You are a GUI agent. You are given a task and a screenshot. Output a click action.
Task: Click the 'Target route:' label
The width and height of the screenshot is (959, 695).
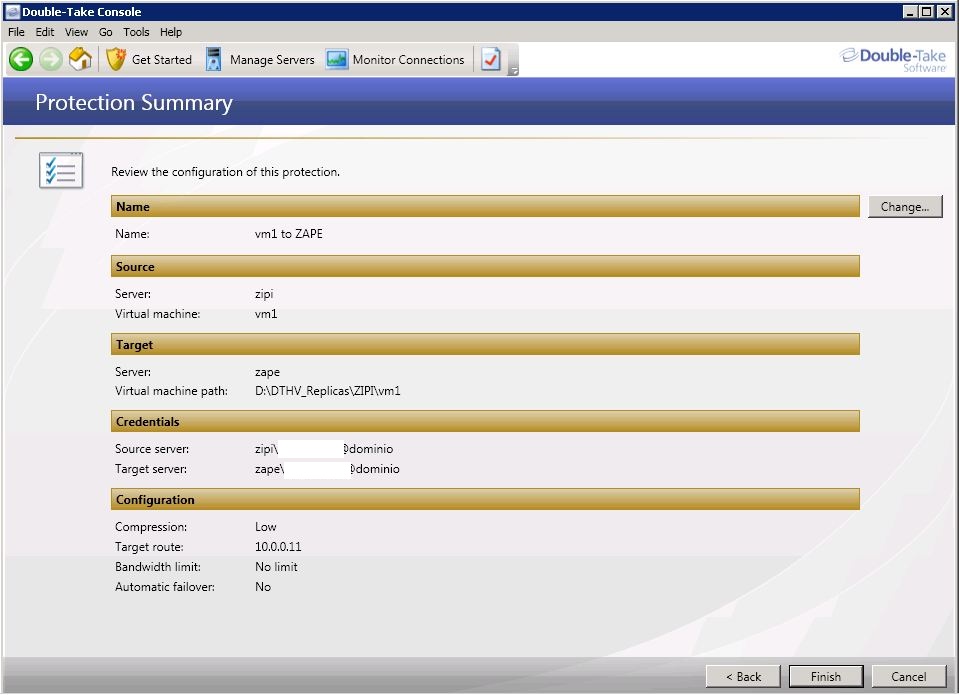tap(149, 547)
